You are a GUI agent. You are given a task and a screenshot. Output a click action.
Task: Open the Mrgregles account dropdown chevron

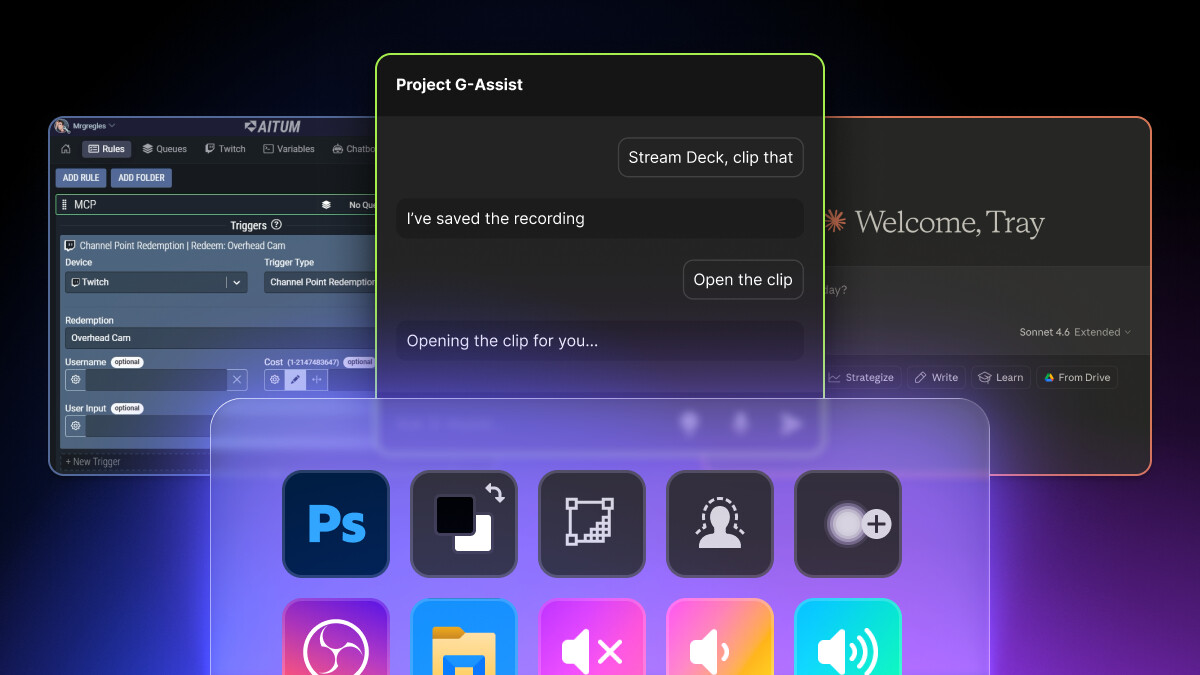click(x=112, y=126)
